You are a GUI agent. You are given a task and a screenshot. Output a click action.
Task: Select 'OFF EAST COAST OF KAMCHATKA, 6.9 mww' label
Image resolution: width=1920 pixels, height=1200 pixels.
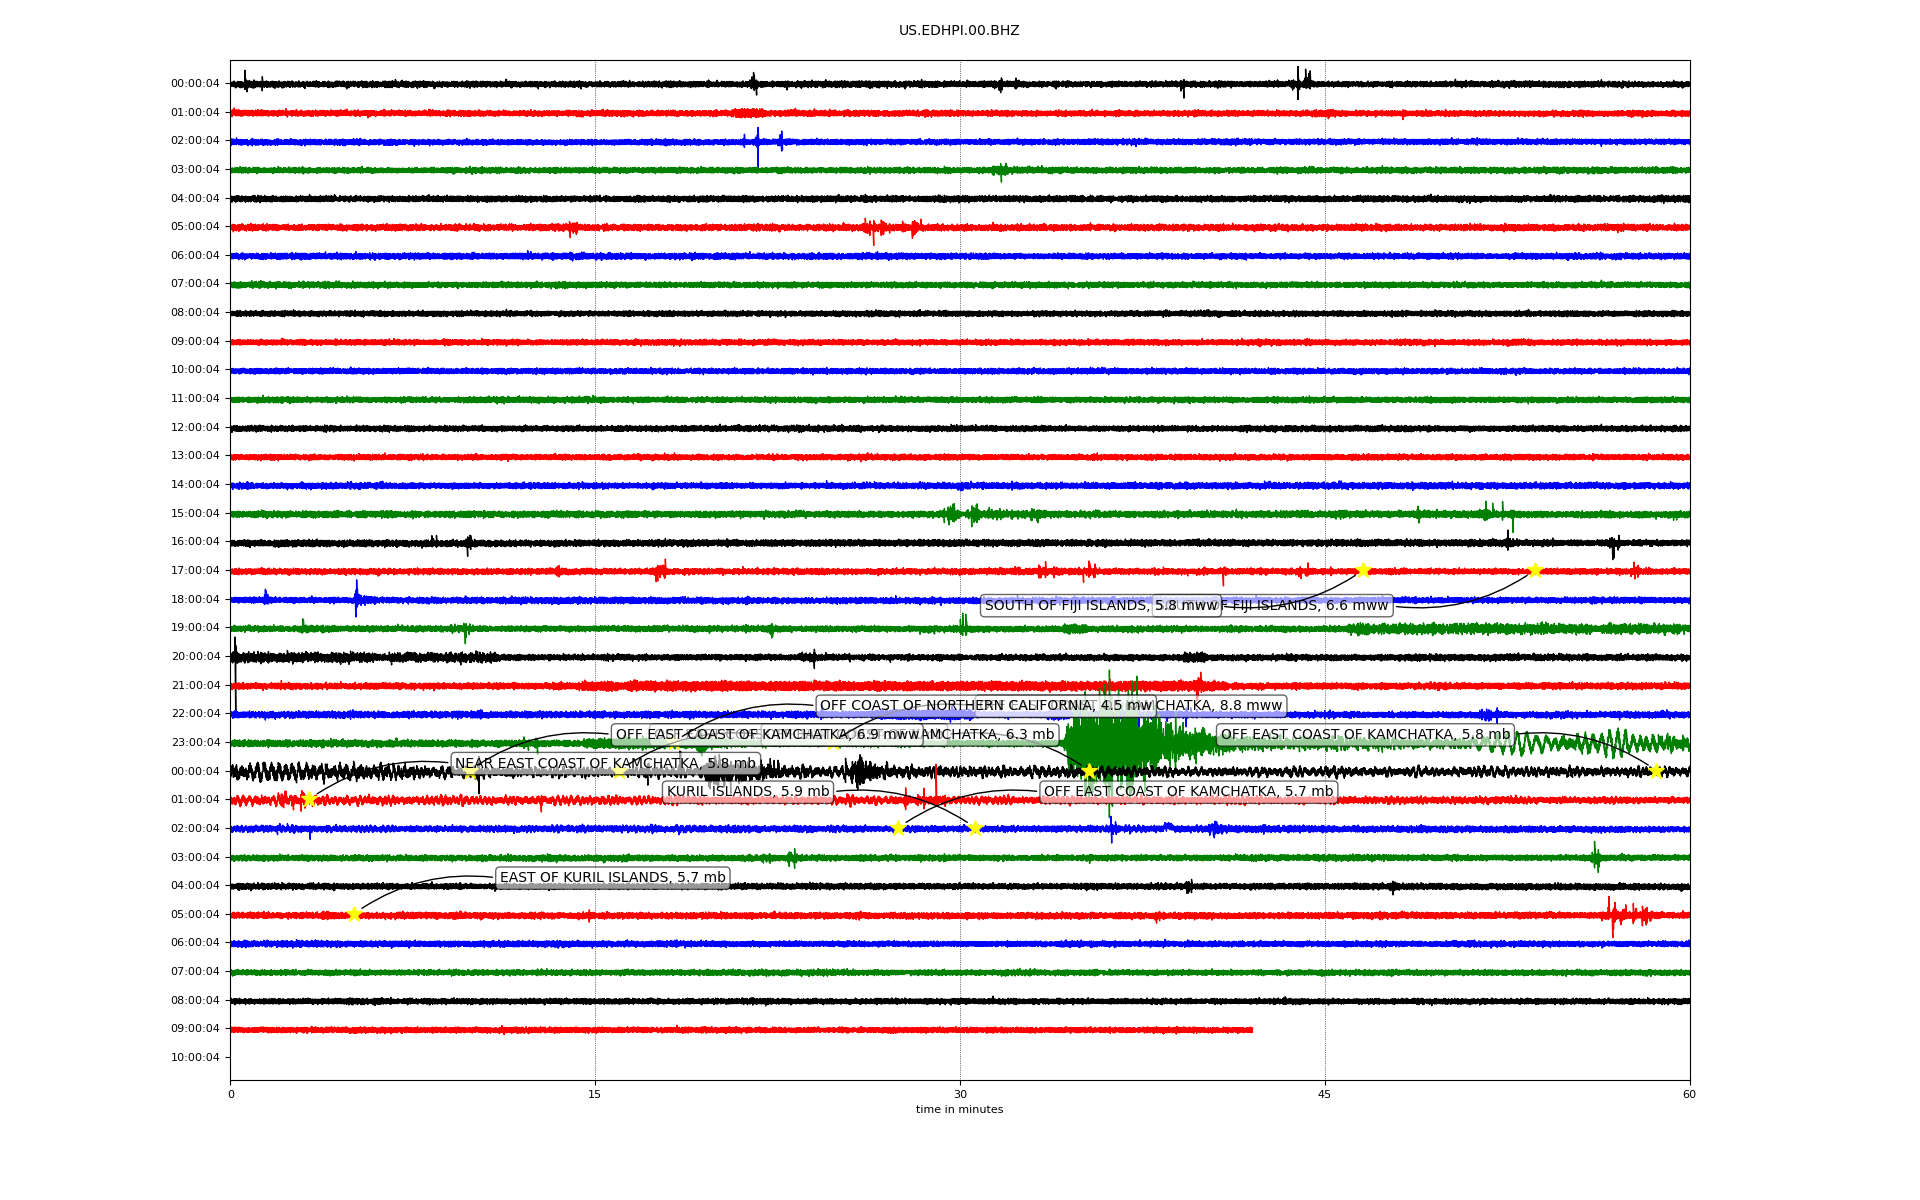767,735
